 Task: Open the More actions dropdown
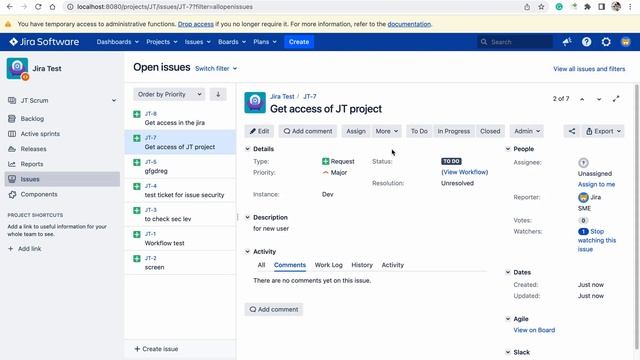[x=387, y=131]
